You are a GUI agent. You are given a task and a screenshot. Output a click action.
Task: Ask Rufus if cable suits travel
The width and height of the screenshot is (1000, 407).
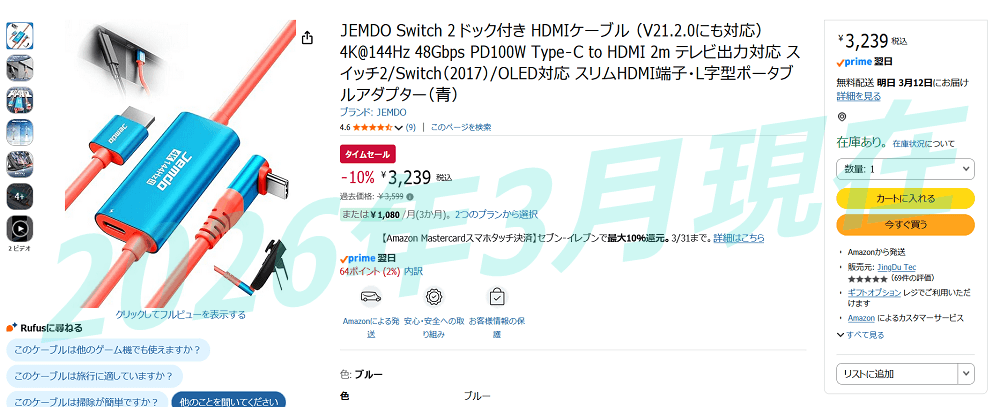(94, 376)
